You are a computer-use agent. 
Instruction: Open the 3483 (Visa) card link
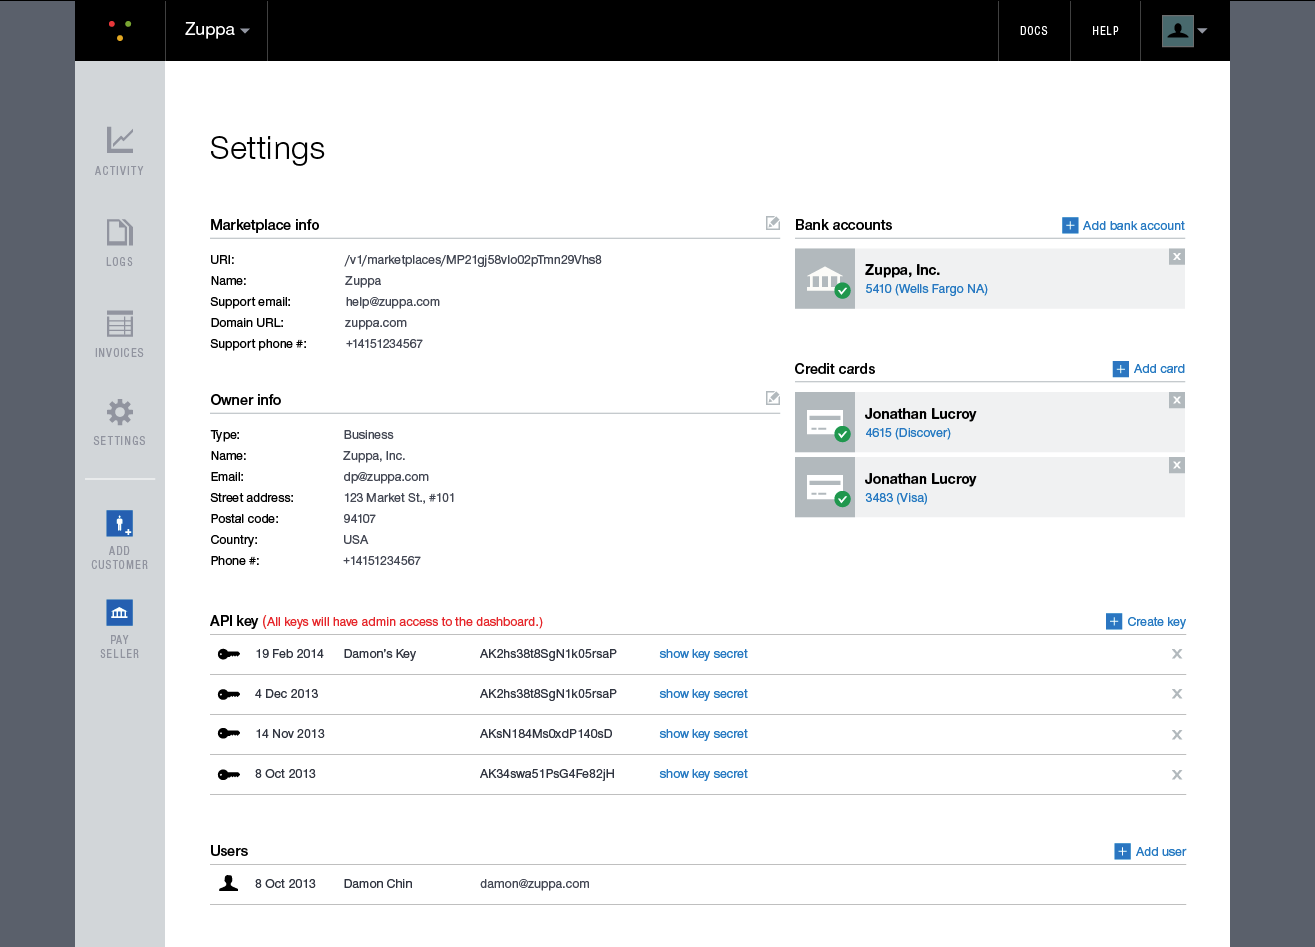click(x=896, y=498)
